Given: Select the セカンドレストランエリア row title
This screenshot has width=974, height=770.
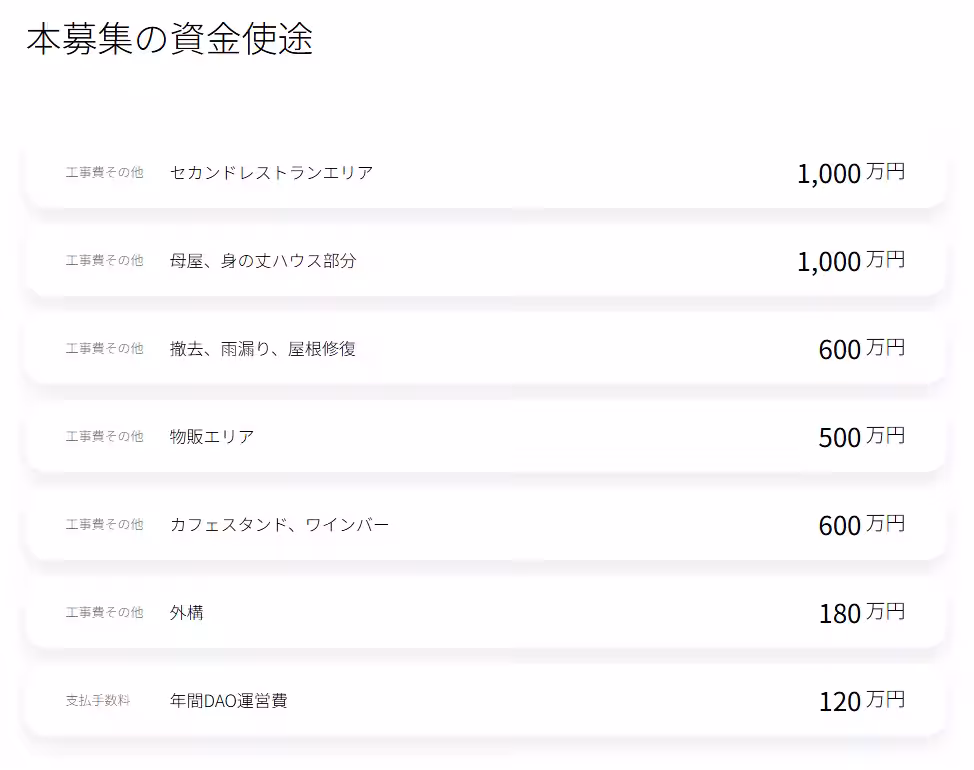Looking at the screenshot, I should tap(271, 173).
